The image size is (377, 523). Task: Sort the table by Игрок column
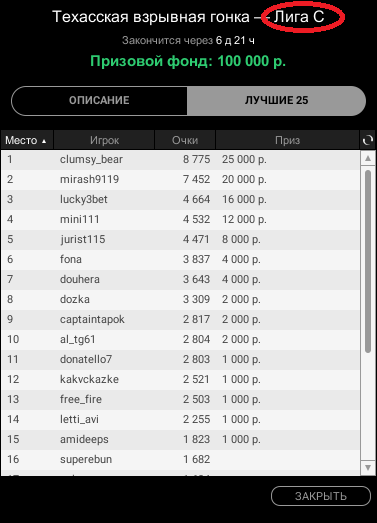[104, 140]
